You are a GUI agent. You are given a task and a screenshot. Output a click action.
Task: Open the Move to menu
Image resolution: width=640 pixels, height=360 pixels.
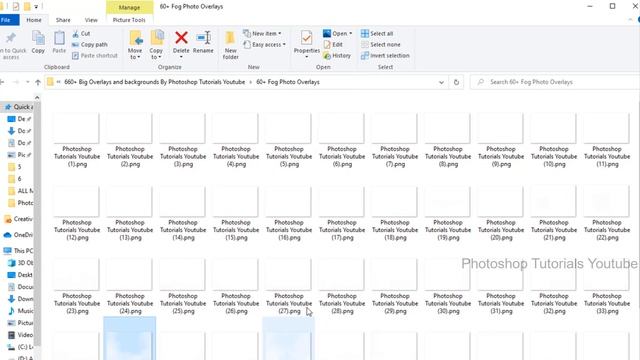[x=135, y=45]
